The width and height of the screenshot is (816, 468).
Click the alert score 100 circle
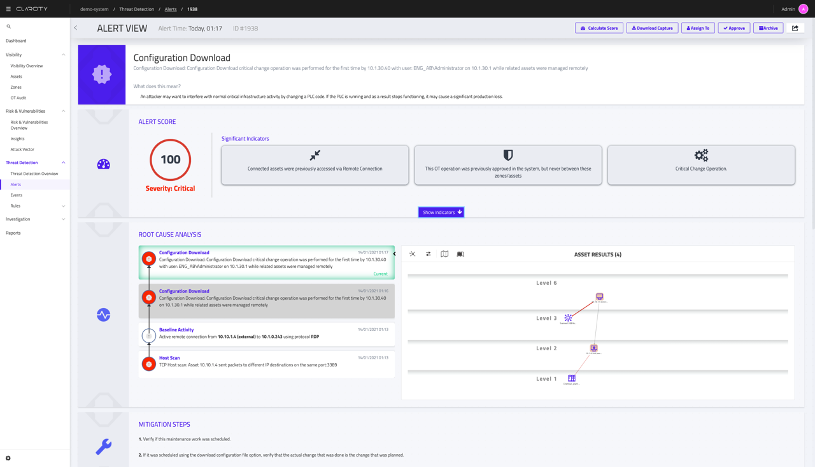170,160
